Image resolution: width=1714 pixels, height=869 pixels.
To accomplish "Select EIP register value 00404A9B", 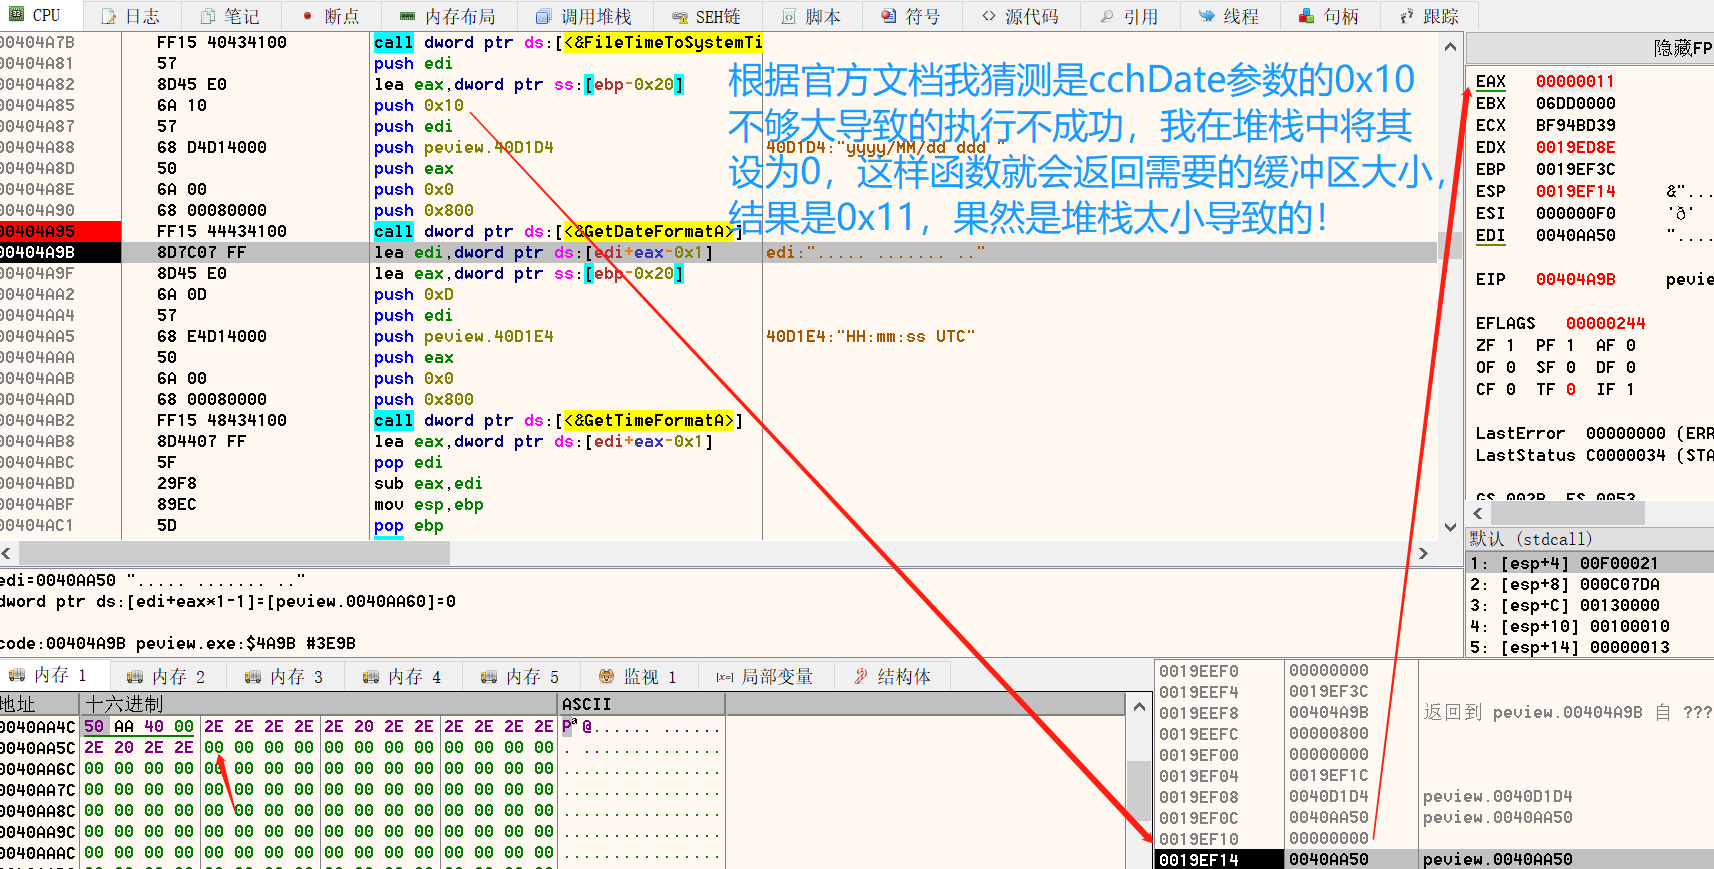I will click(1575, 279).
